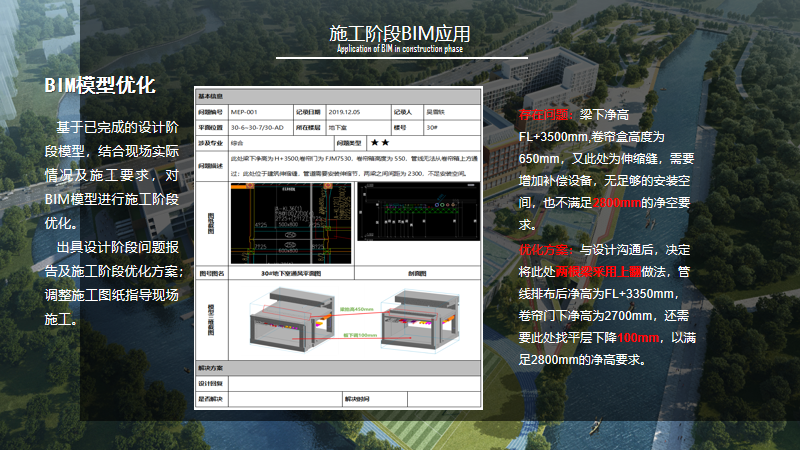This screenshot has width=800, height=450.
Task: Select the BIM模型优化 heading
Action: [x=99, y=87]
